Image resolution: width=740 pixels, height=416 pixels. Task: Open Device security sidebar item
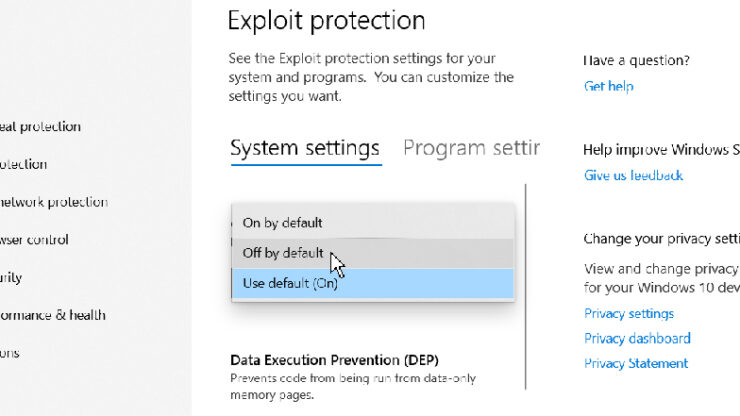(x=12, y=278)
